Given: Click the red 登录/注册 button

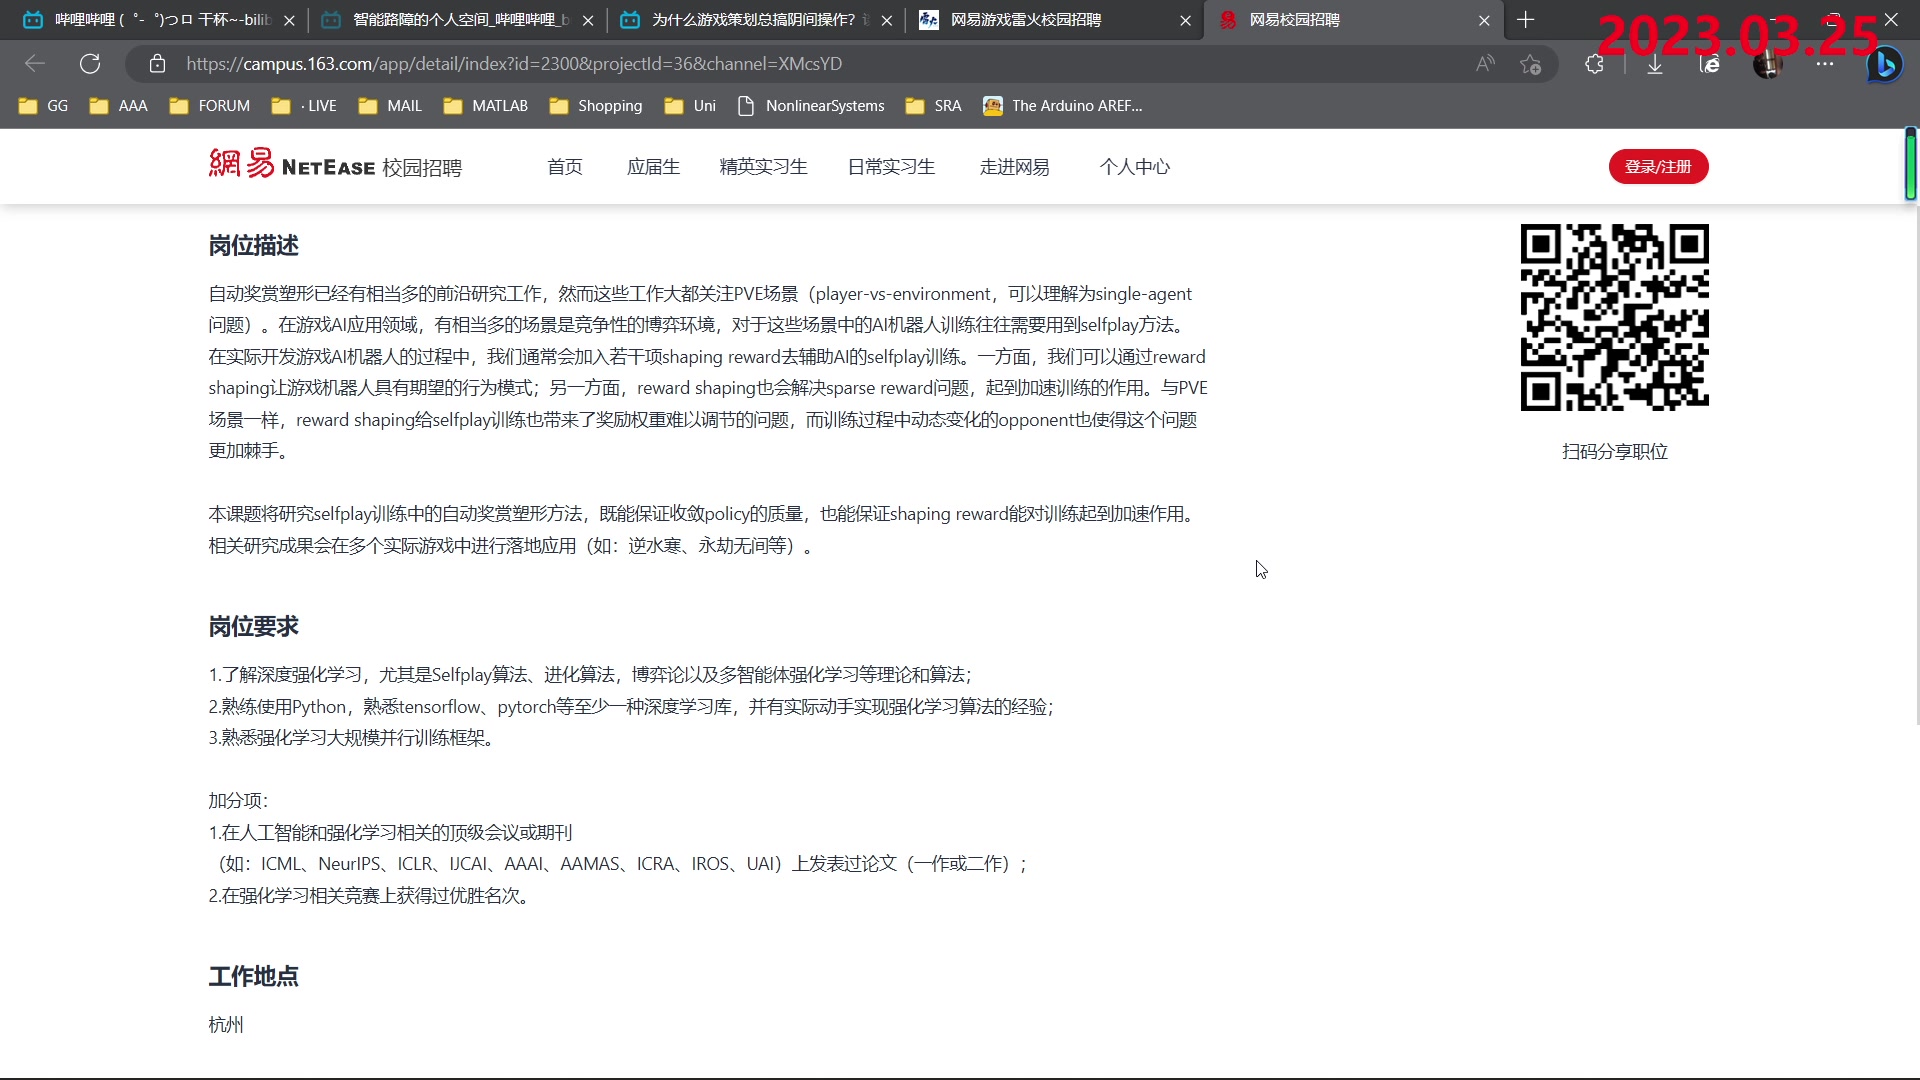Looking at the screenshot, I should [1658, 167].
